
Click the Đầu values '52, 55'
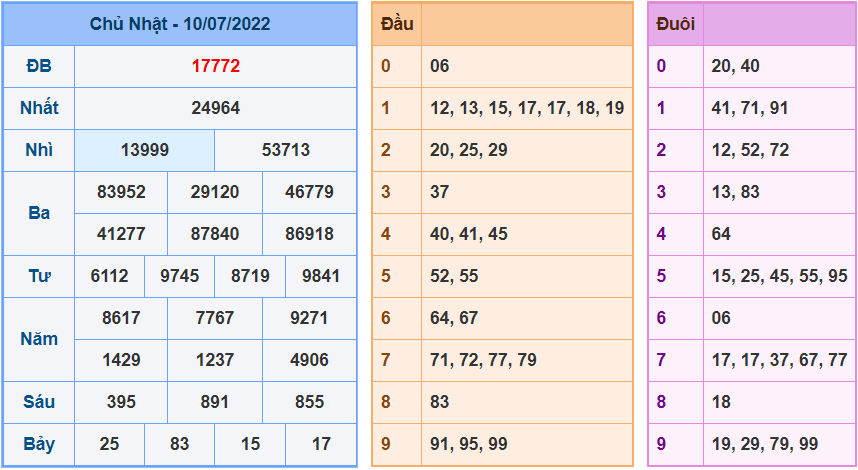click(x=454, y=276)
